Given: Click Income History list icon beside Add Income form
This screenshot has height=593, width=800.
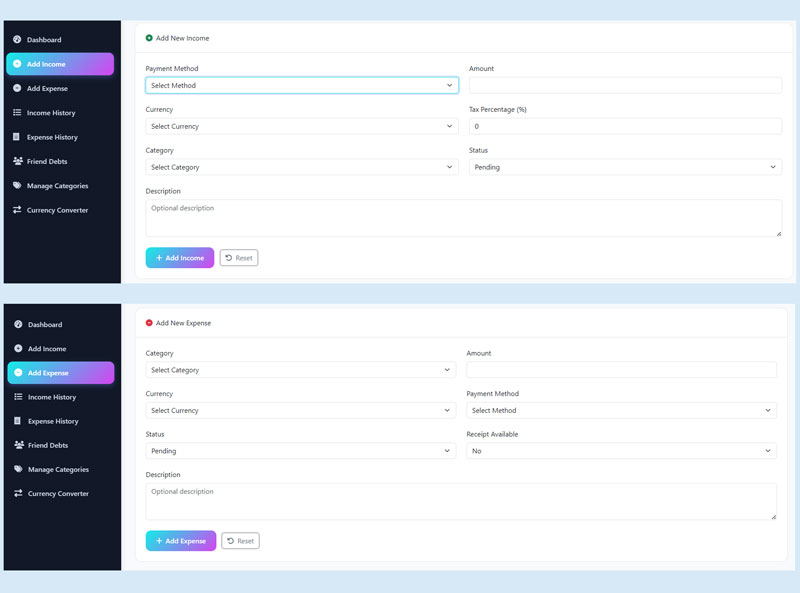Looking at the screenshot, I should click(x=17, y=113).
